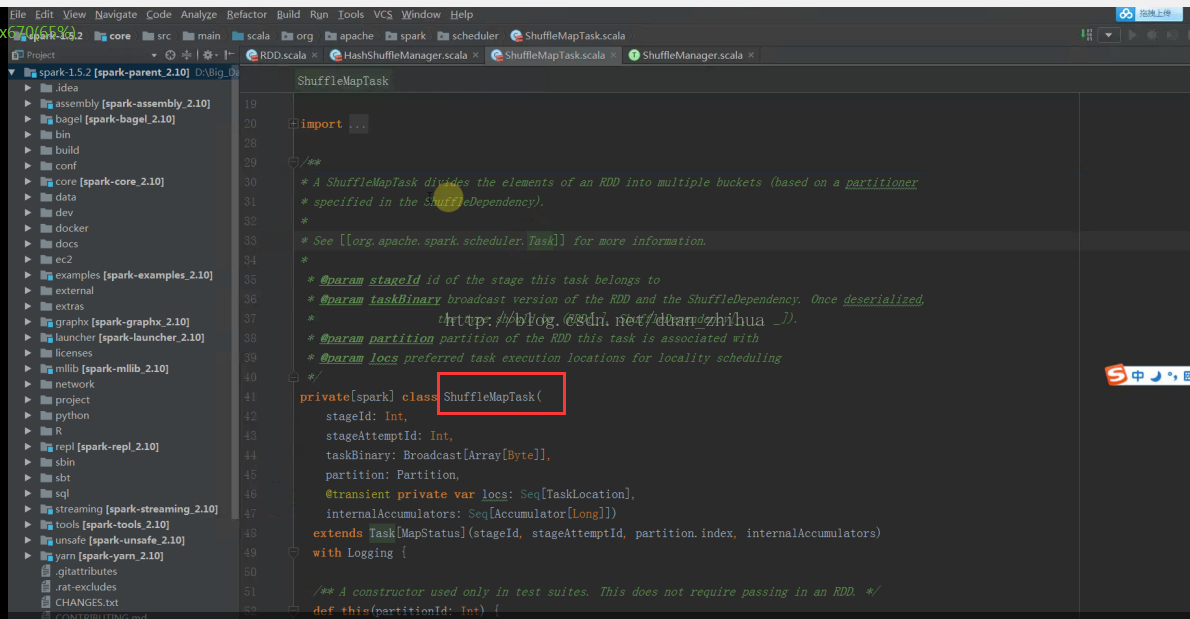Click the Baidu cloud upload button

point(1149,14)
